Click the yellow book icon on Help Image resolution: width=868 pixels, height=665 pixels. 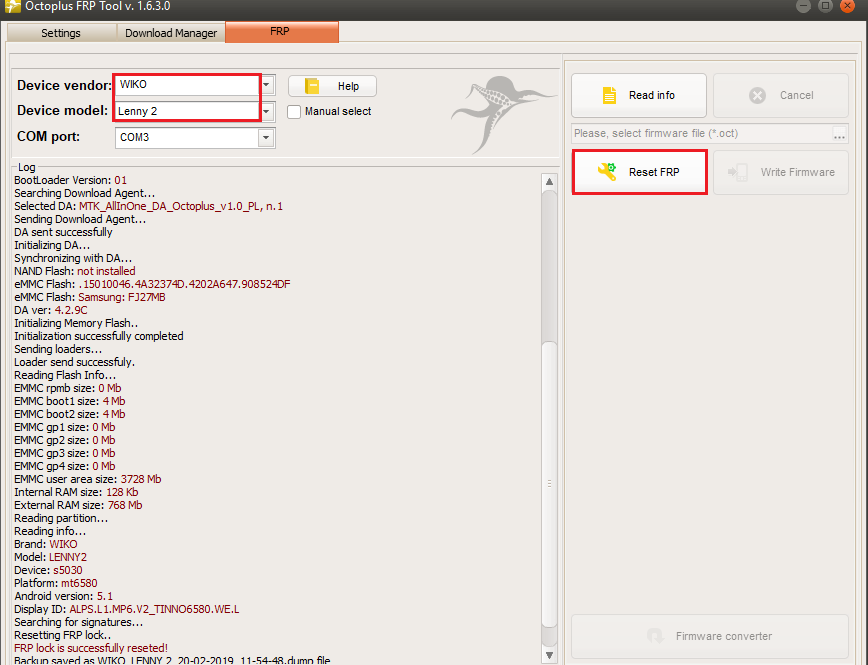coord(312,86)
